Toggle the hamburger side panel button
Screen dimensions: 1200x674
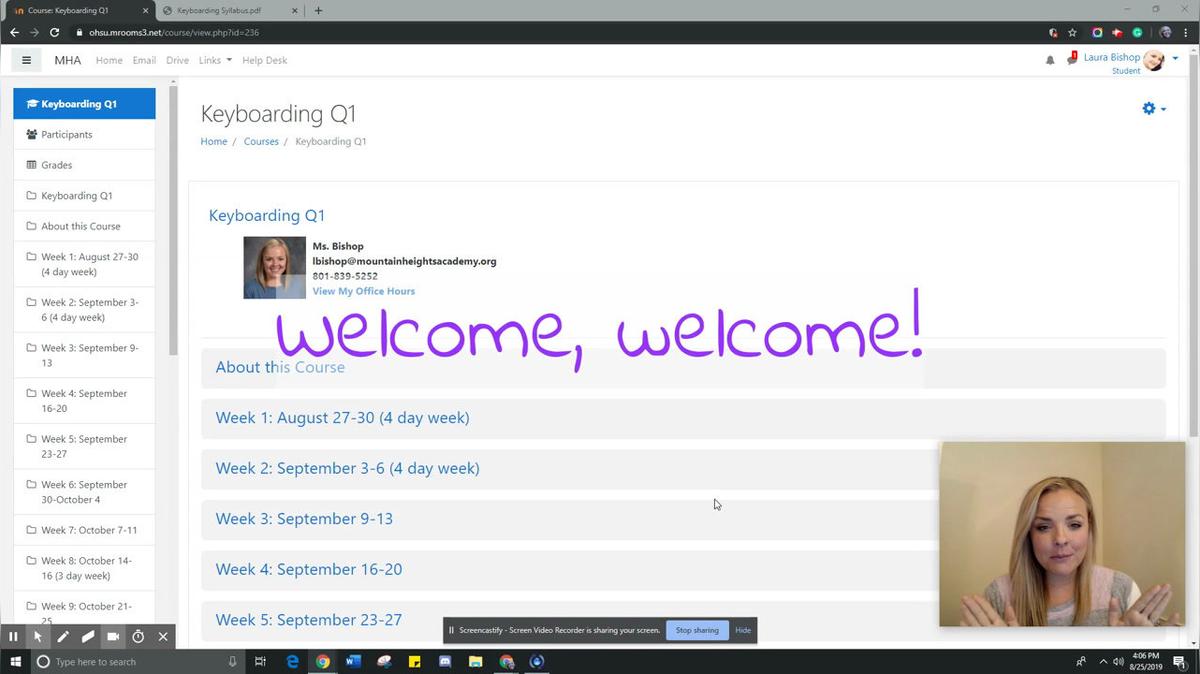click(x=26, y=60)
